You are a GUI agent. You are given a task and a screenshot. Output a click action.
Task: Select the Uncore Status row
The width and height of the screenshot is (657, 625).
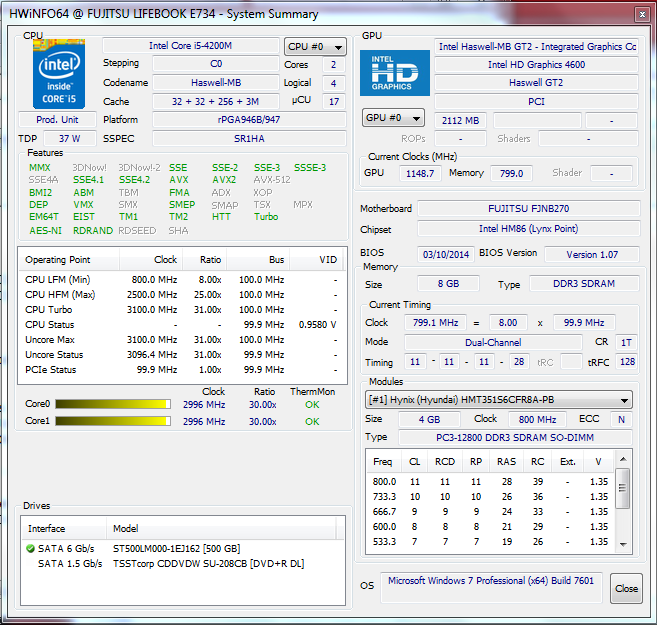point(182,355)
